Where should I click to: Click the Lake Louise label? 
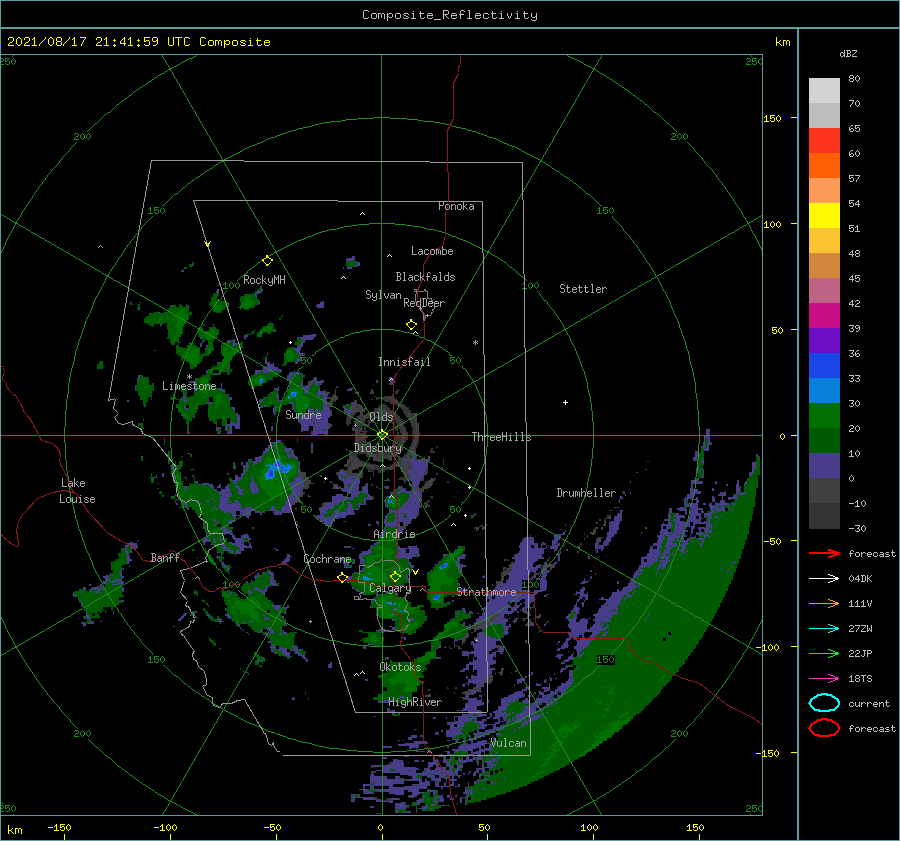(77, 491)
